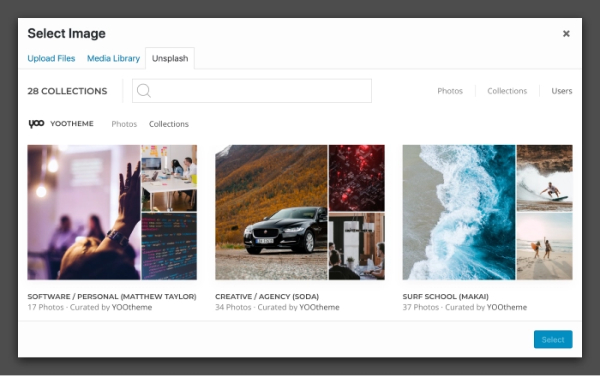
Task: Focus the Unsplash search field
Action: pos(252,91)
